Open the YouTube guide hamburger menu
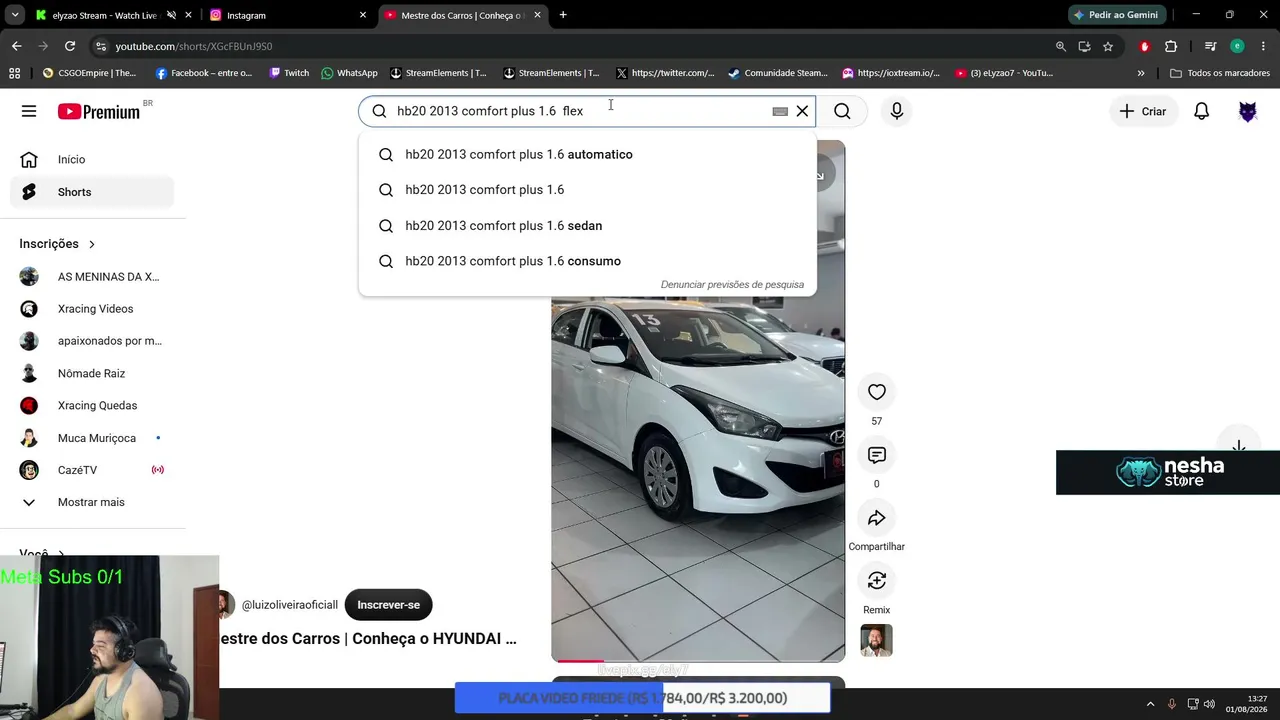Viewport: 1280px width, 720px height. point(29,111)
